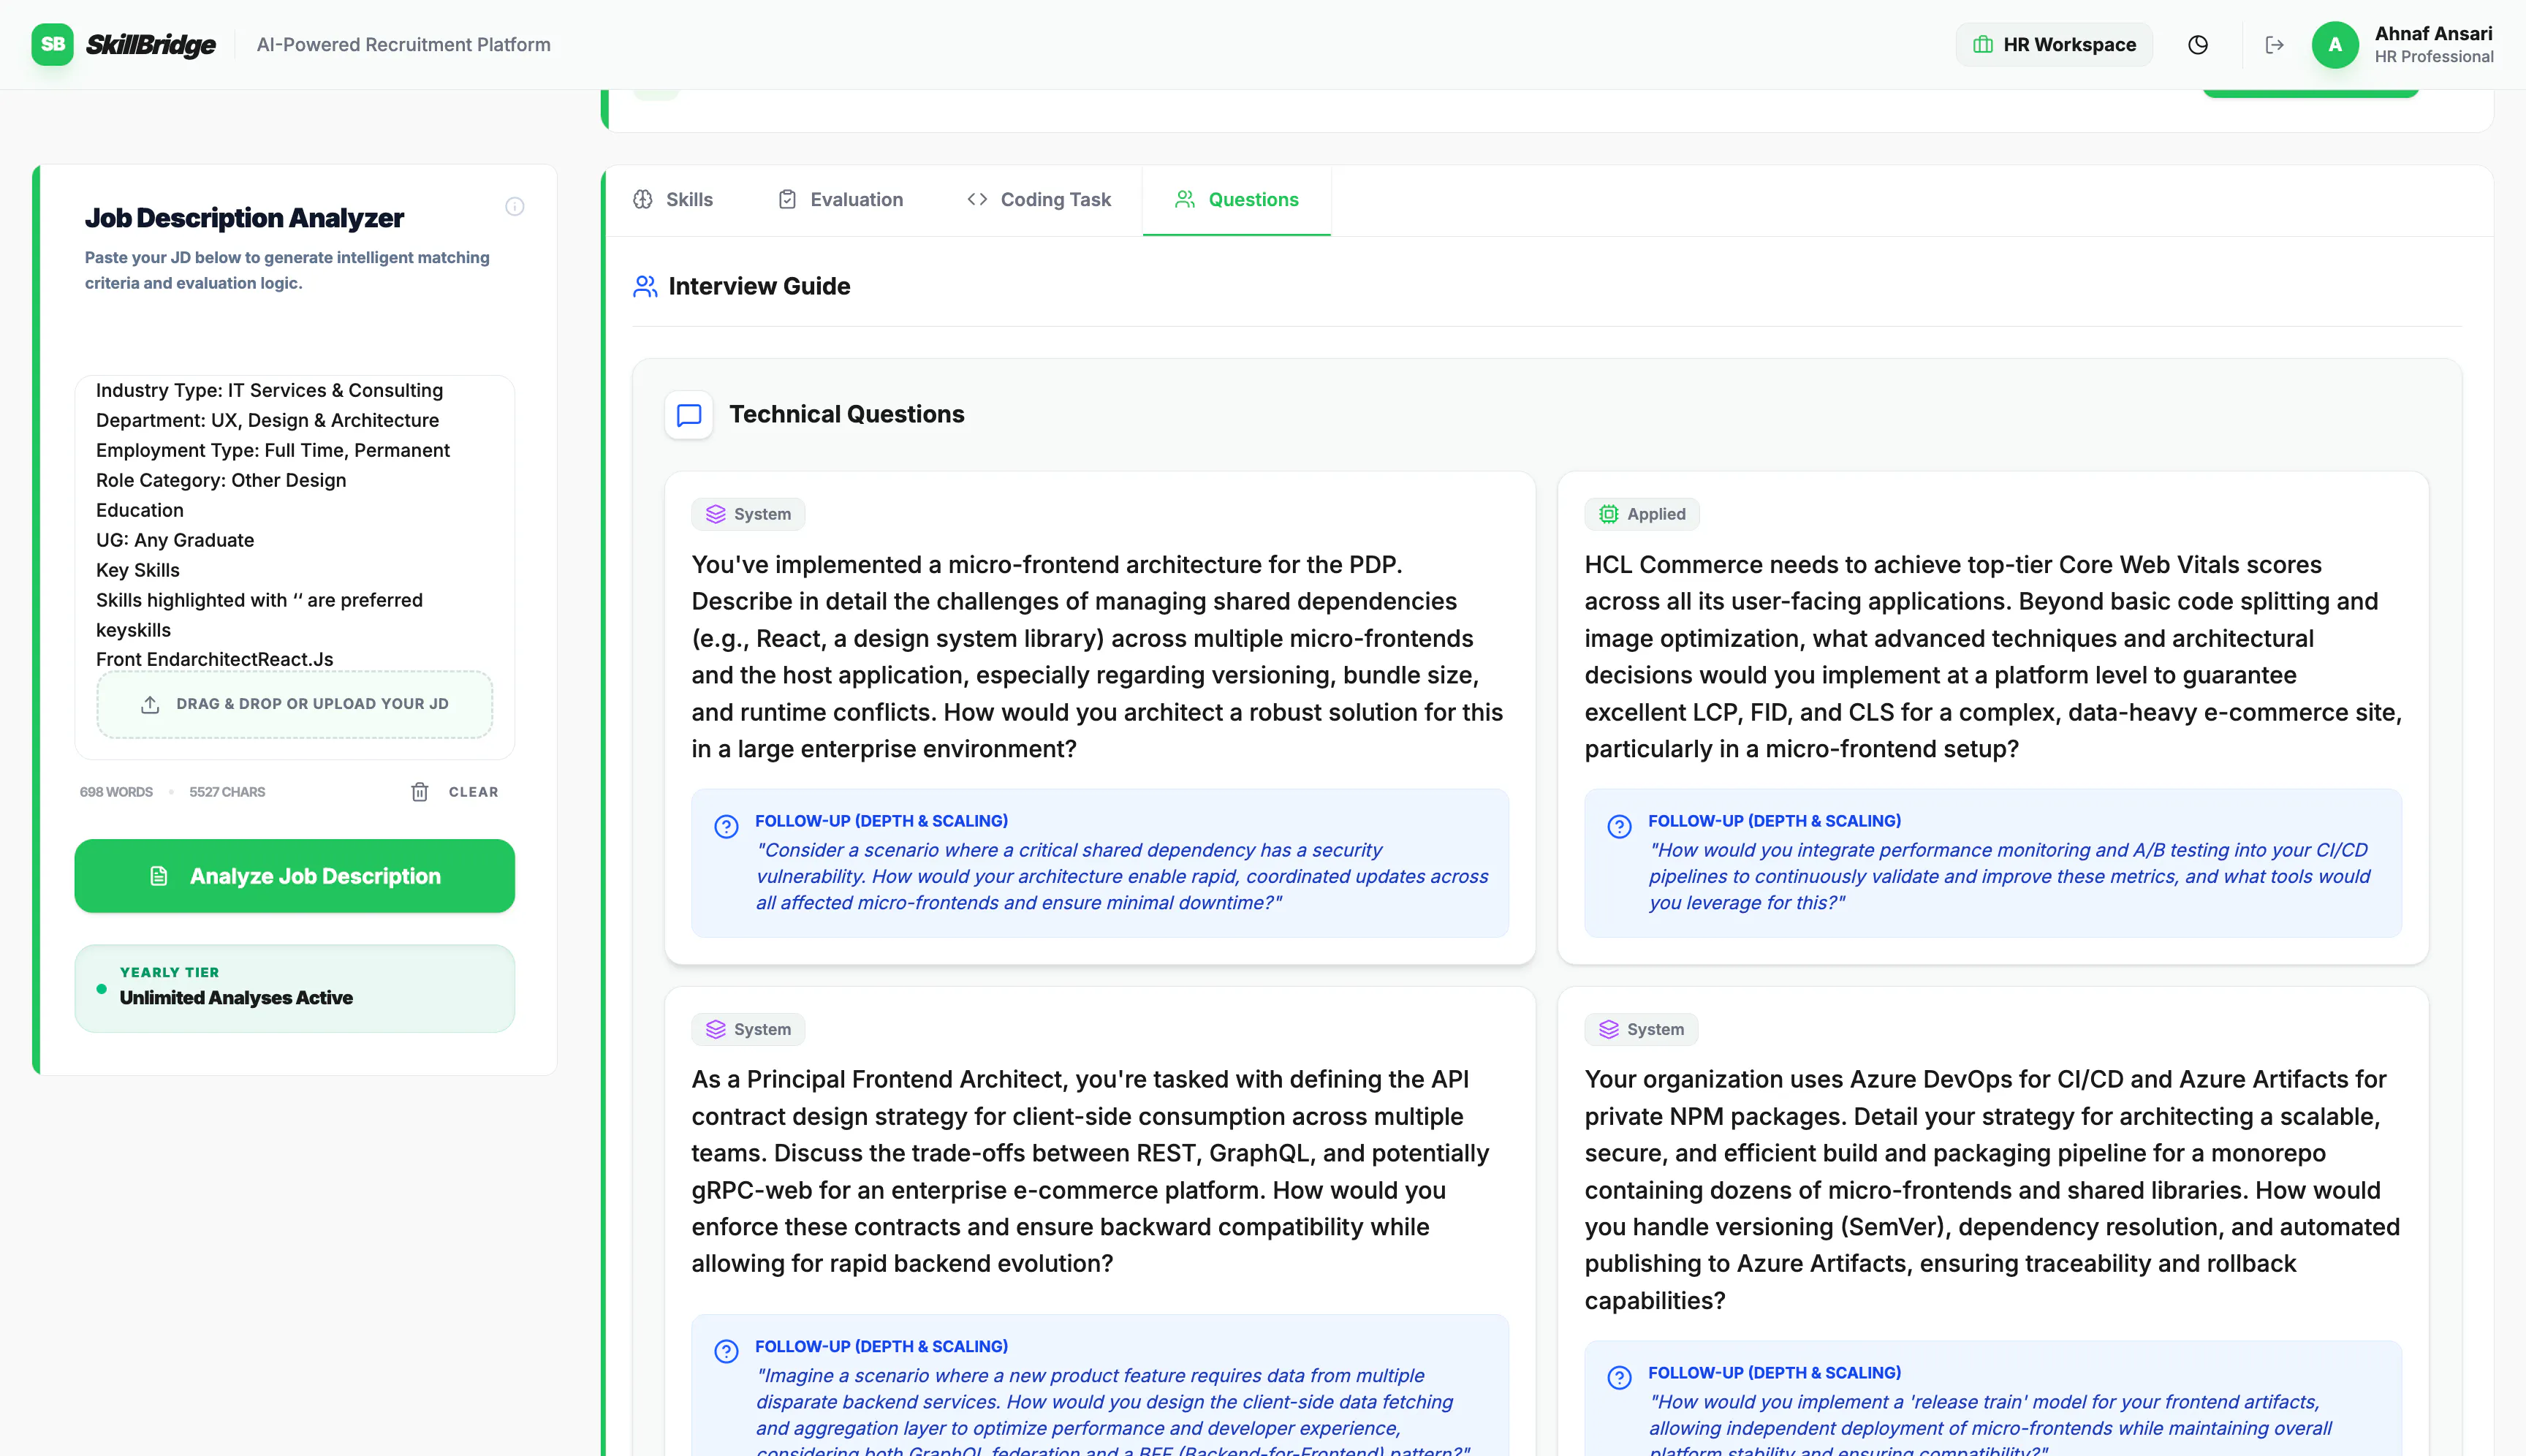Click the GraphQL federation follow-up quote
Screen dimensions: 2526x1456
point(1113,1411)
